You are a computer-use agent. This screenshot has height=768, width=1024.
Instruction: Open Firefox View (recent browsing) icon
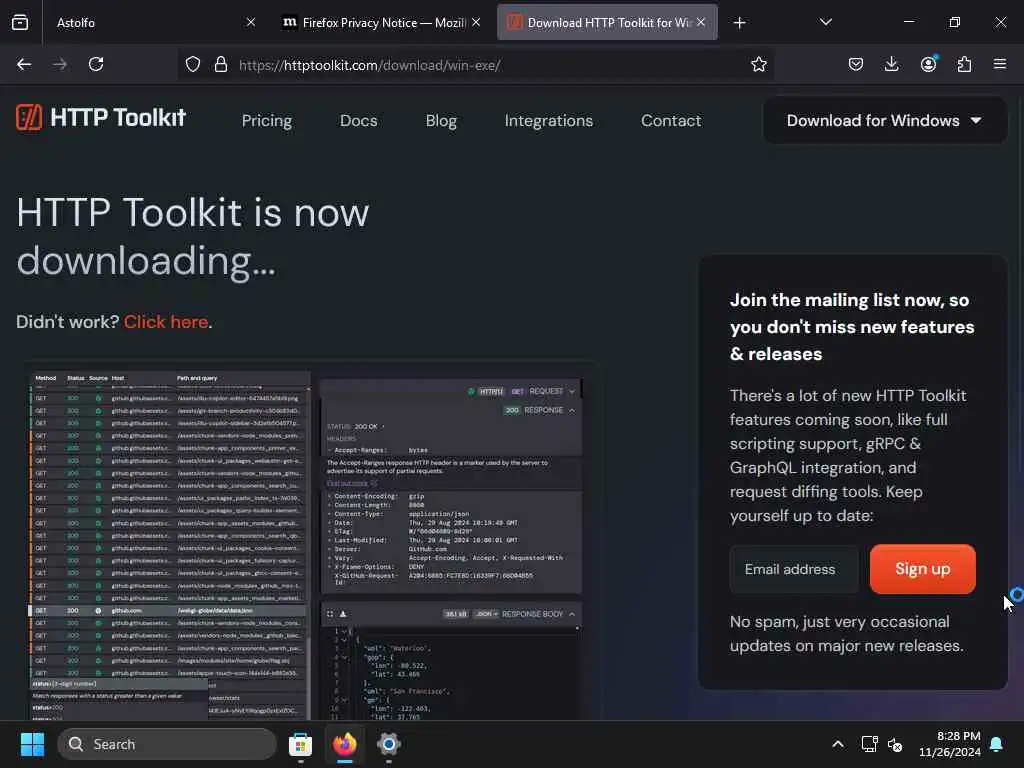20,22
